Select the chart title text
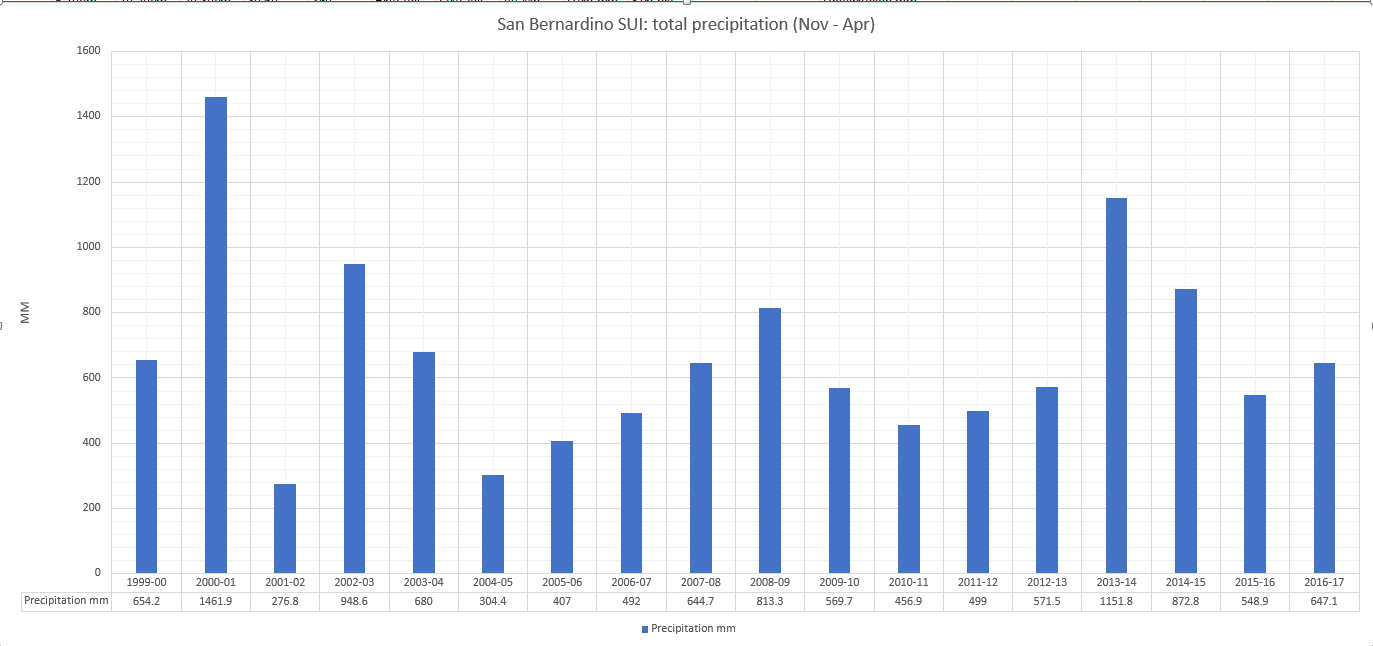Viewport: 1373px width, 646px height. [686, 24]
